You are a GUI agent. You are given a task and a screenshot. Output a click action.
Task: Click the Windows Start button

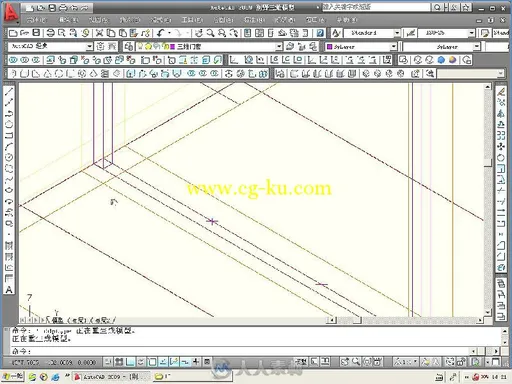13,377
